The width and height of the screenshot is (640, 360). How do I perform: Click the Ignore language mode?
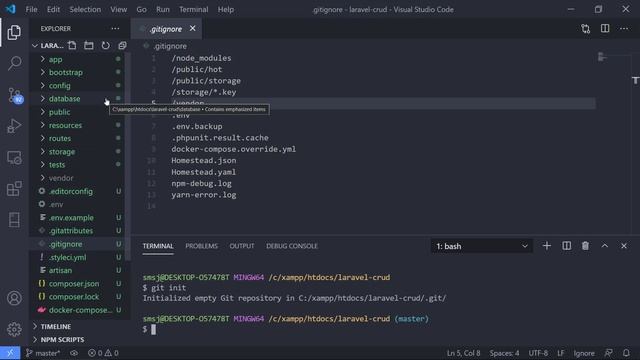point(584,353)
